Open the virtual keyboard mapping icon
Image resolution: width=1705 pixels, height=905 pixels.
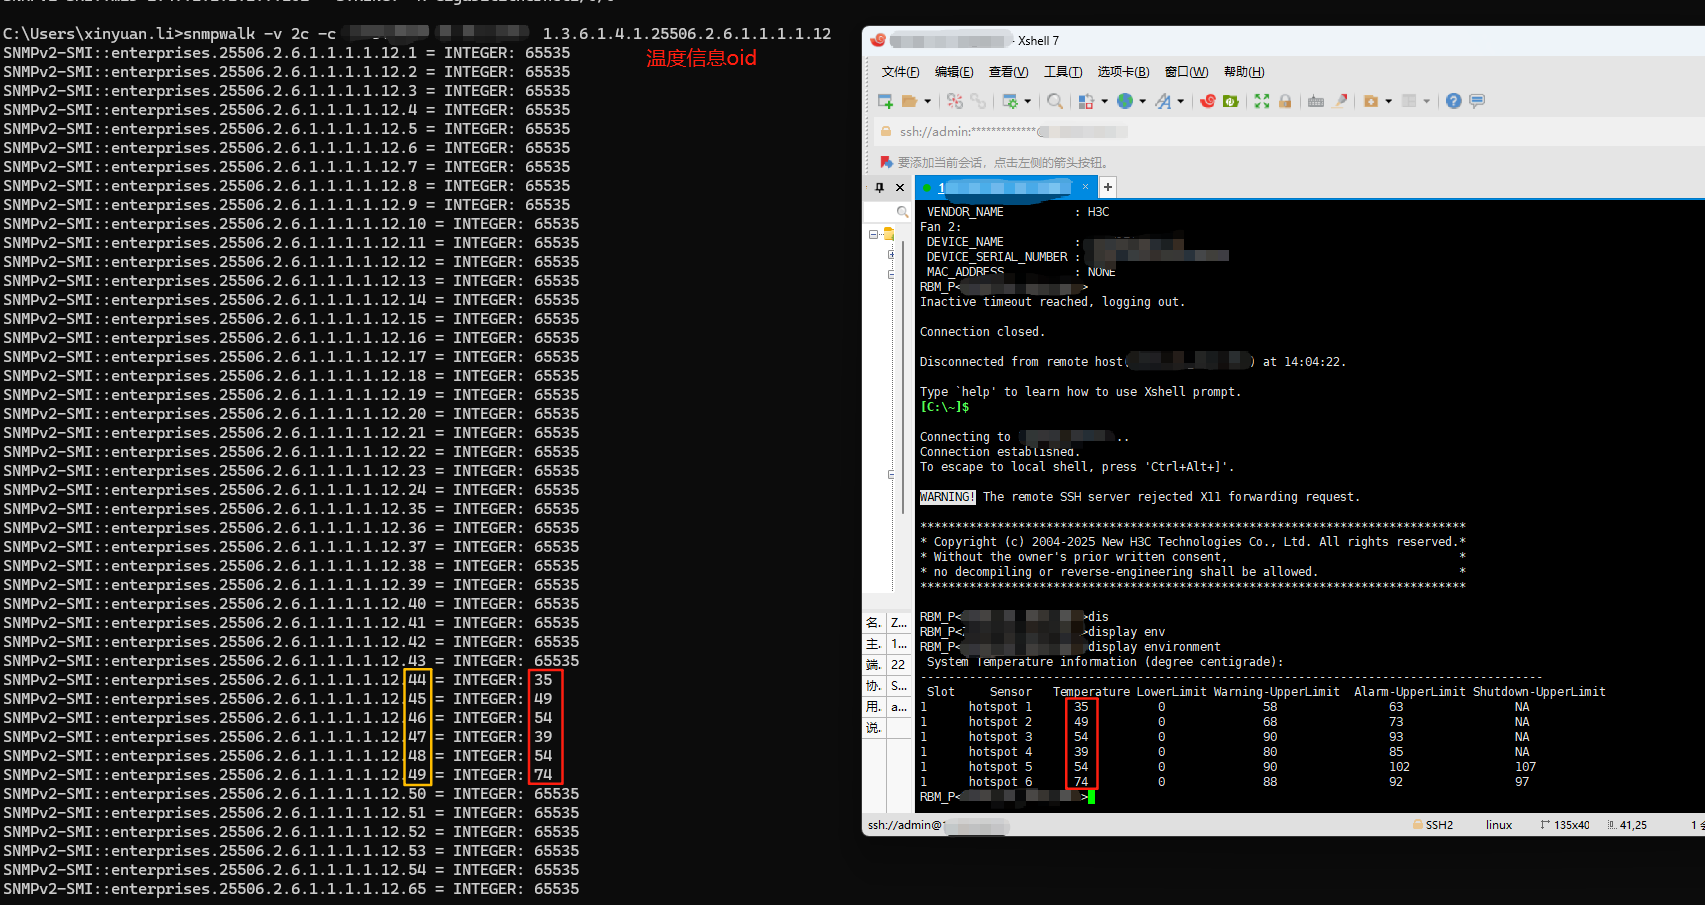coord(1316,101)
